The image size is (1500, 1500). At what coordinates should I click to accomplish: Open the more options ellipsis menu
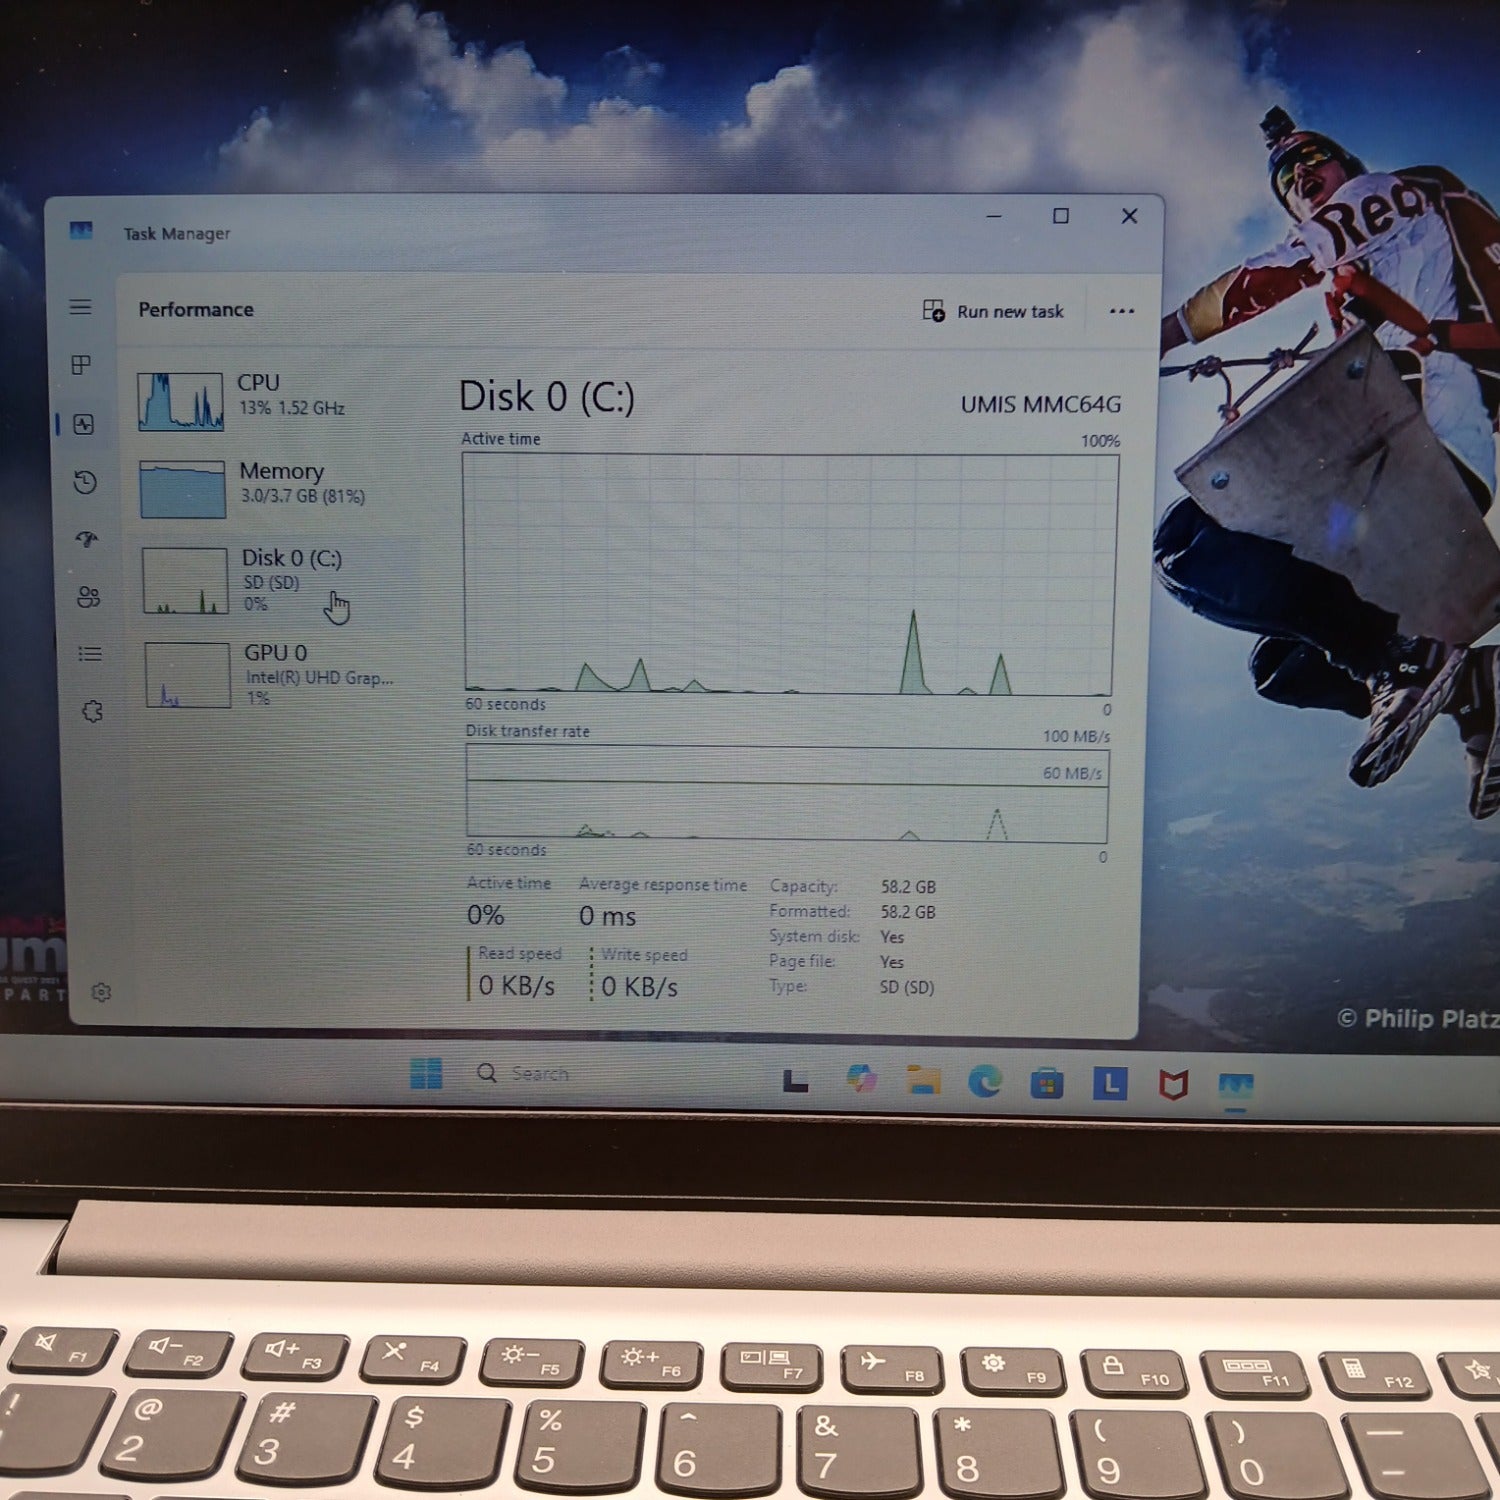pos(1122,311)
